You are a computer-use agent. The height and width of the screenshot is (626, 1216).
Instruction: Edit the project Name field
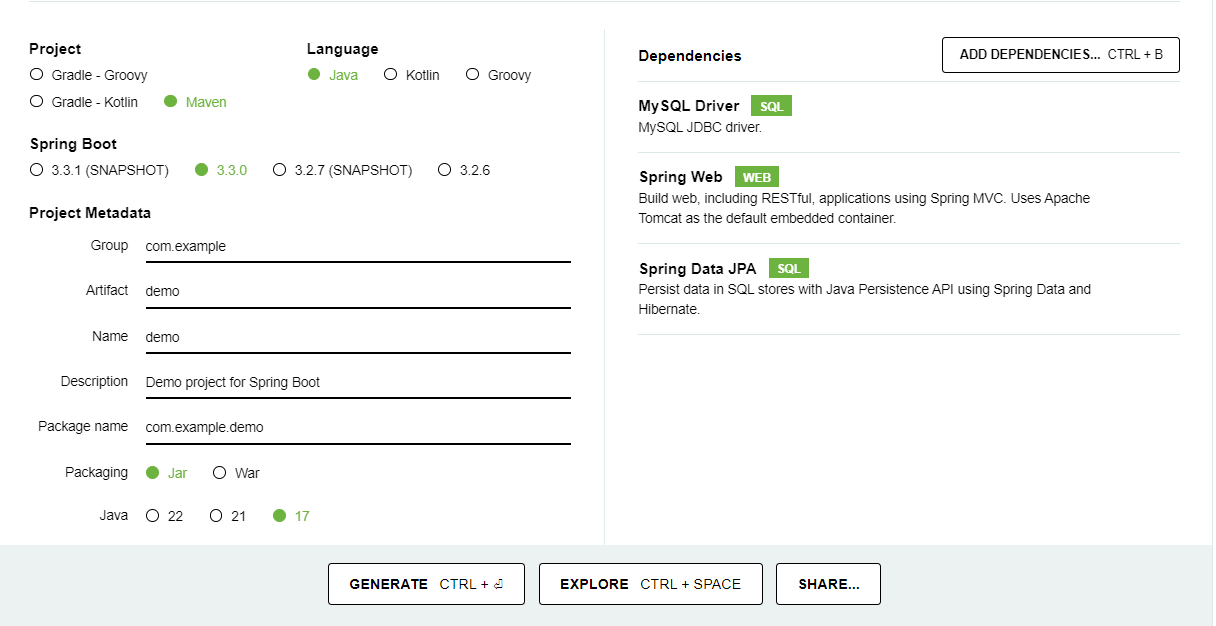357,337
